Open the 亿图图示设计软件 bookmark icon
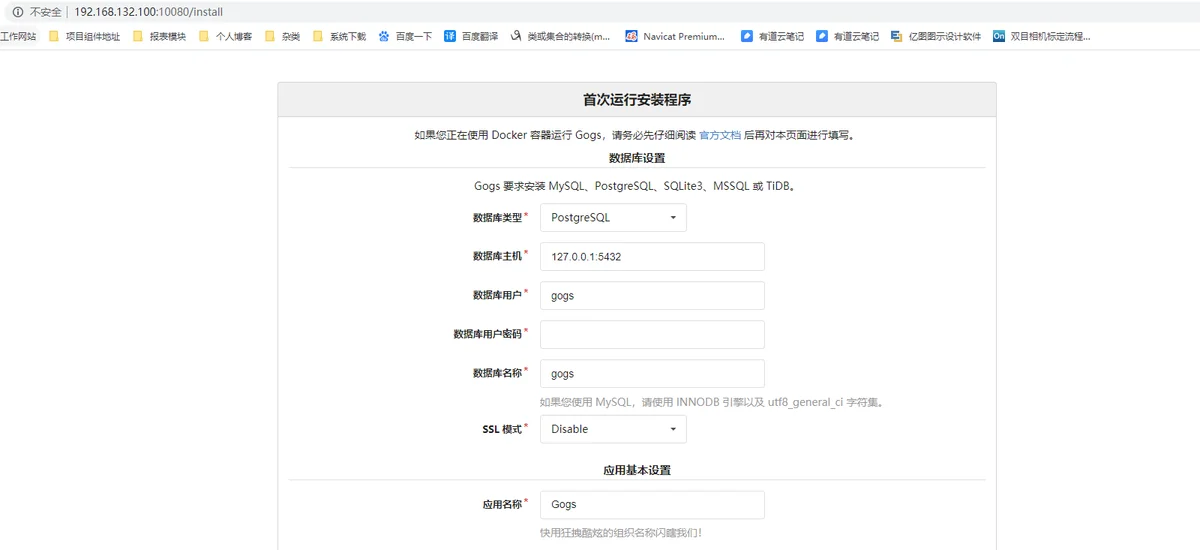Viewport: 1200px width, 550px height. coord(896,36)
